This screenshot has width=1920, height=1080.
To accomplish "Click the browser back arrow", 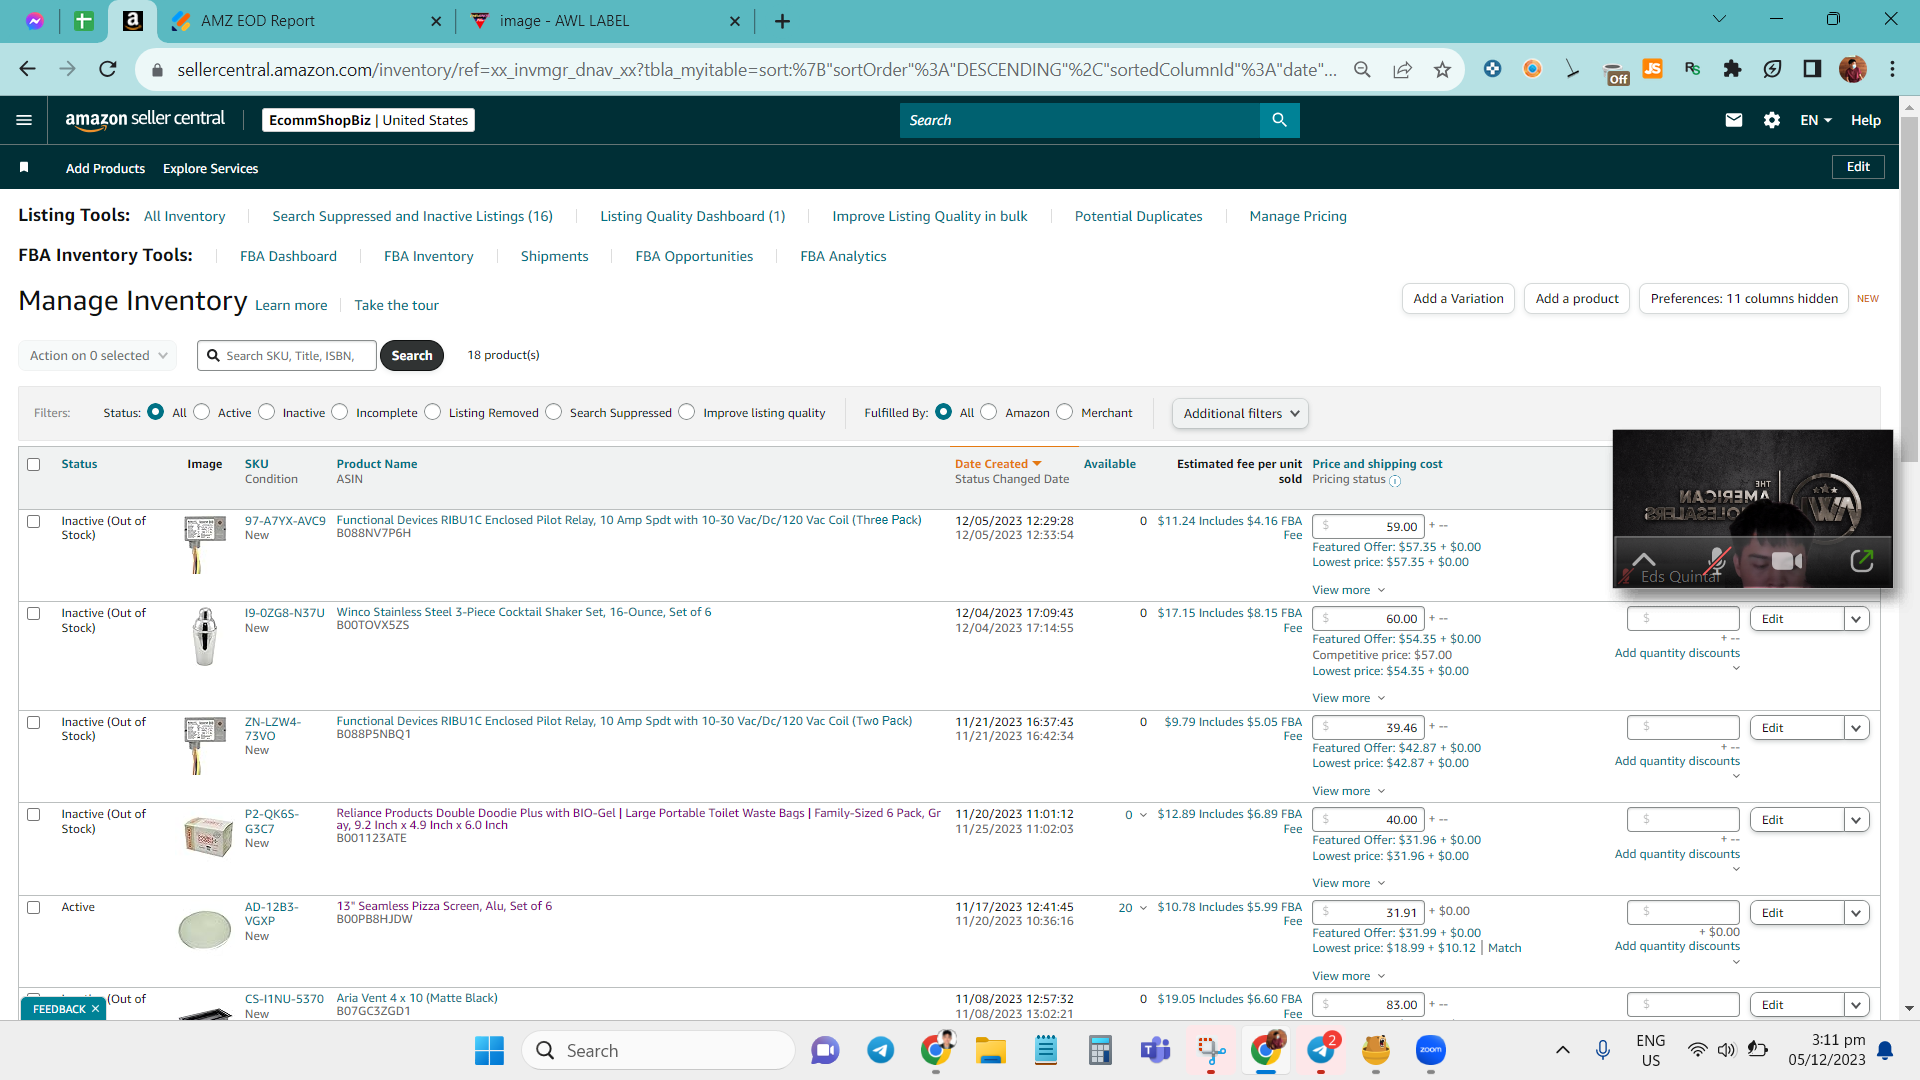I will [28, 69].
